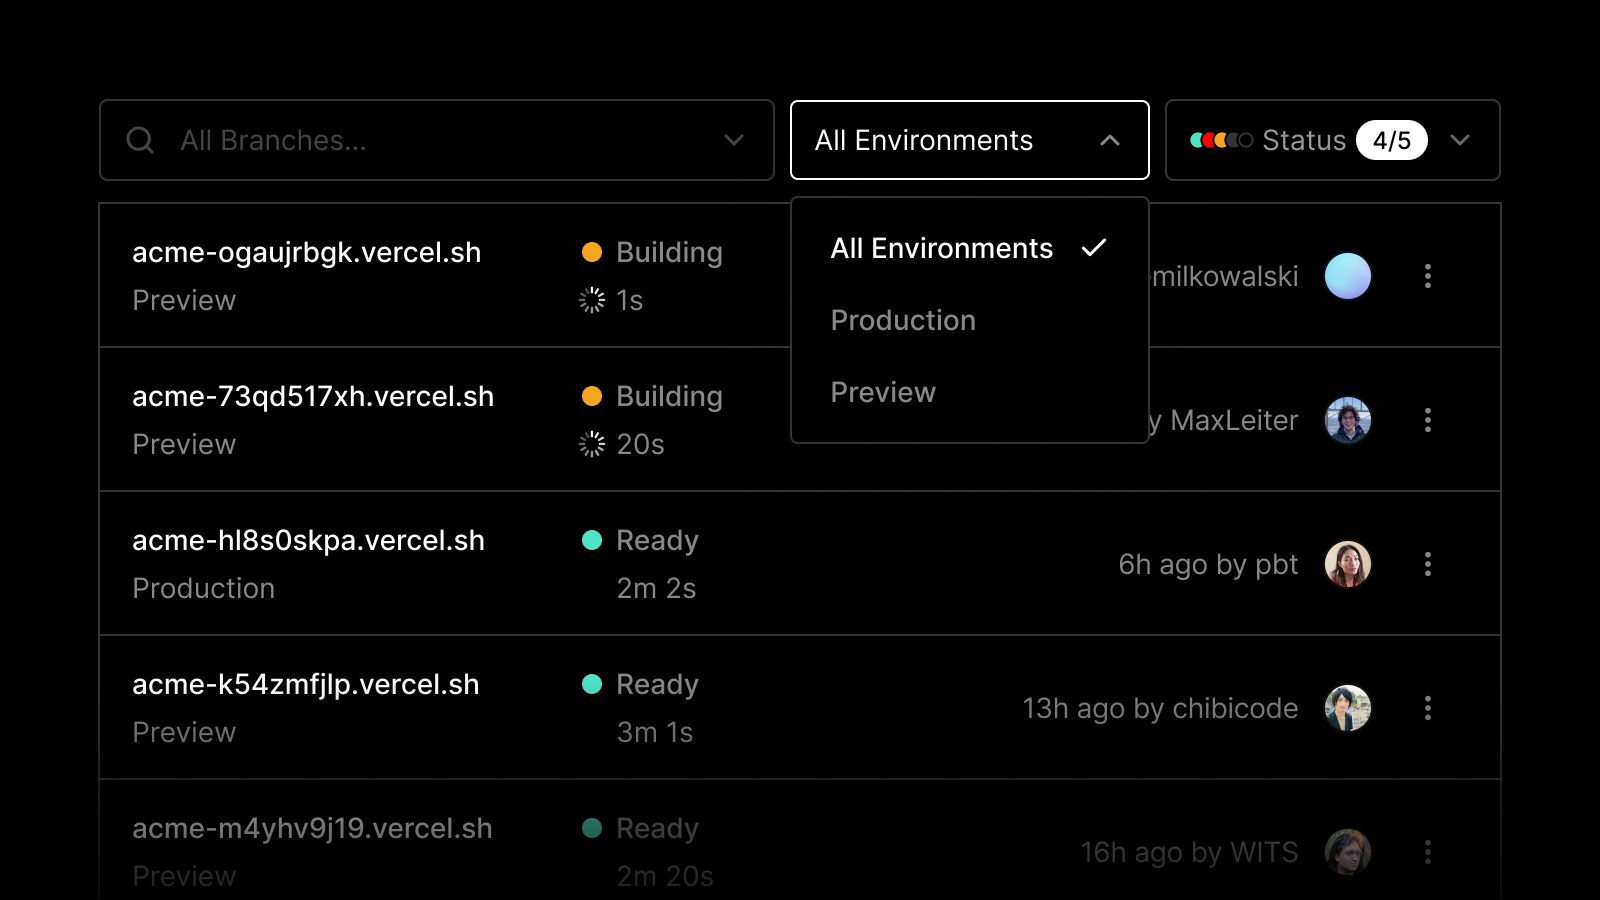Expand the All Branches filter dropdown
1600x900 pixels.
(735, 140)
